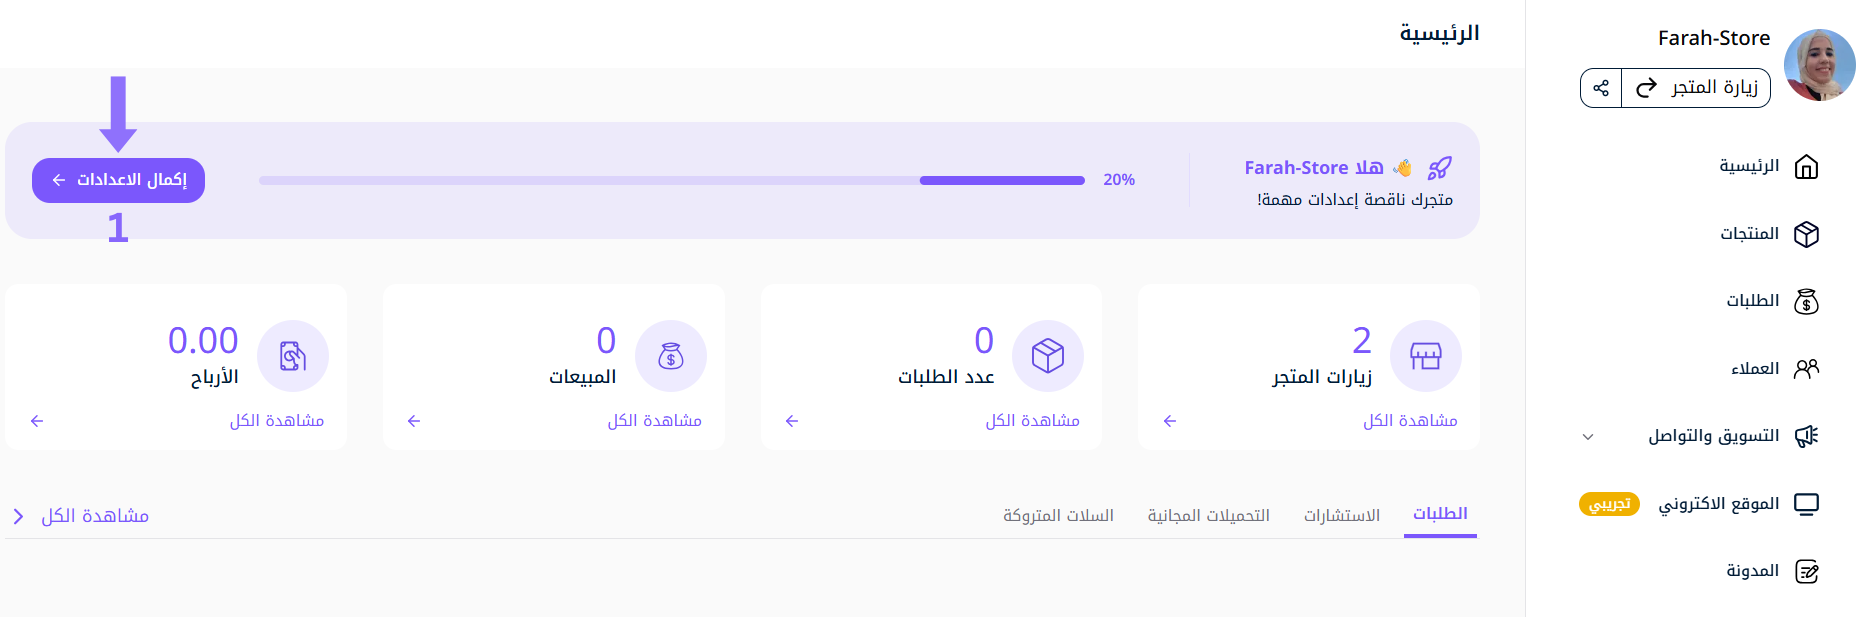The width and height of the screenshot is (1865, 617).
Task: Click the share icon beside زيارة المتجر
Action: (x=1601, y=88)
